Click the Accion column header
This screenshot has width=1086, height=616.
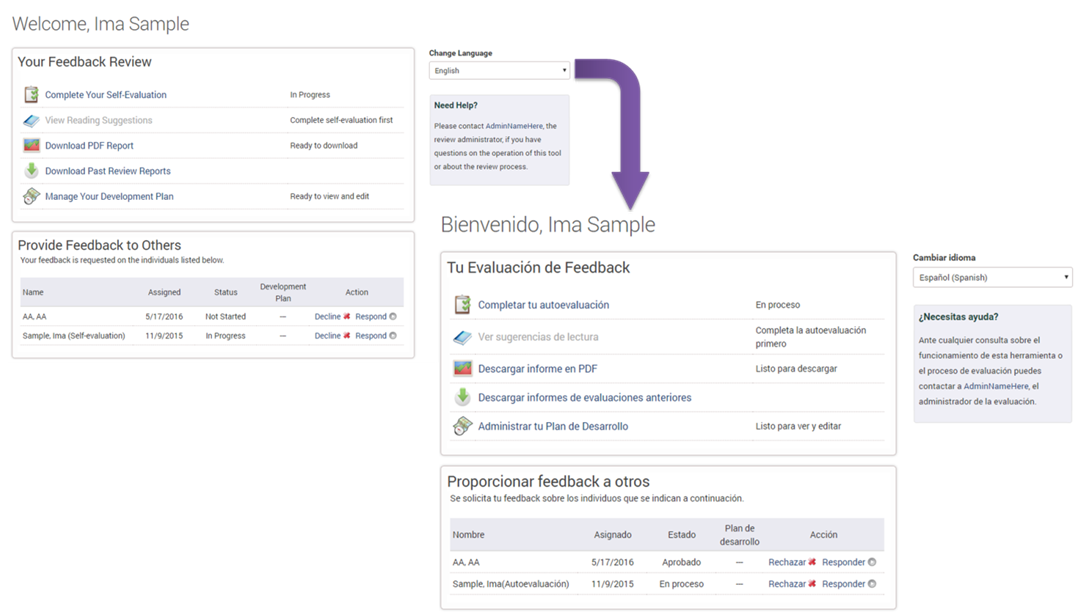[824, 535]
